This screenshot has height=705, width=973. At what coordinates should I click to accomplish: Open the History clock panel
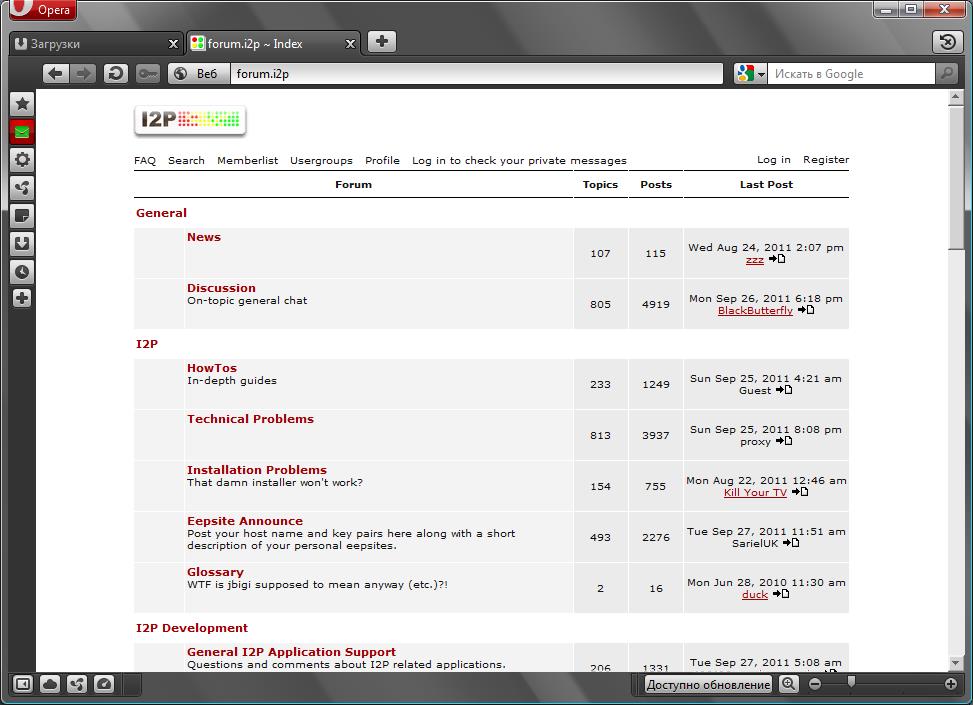(x=22, y=271)
